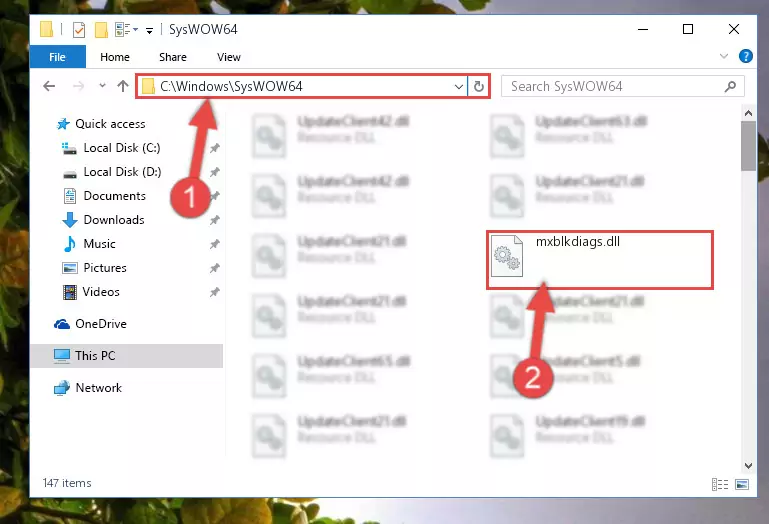Screen dimensions: 769x524
Task: Open Local Disk (D:) in sidebar
Action: point(122,172)
